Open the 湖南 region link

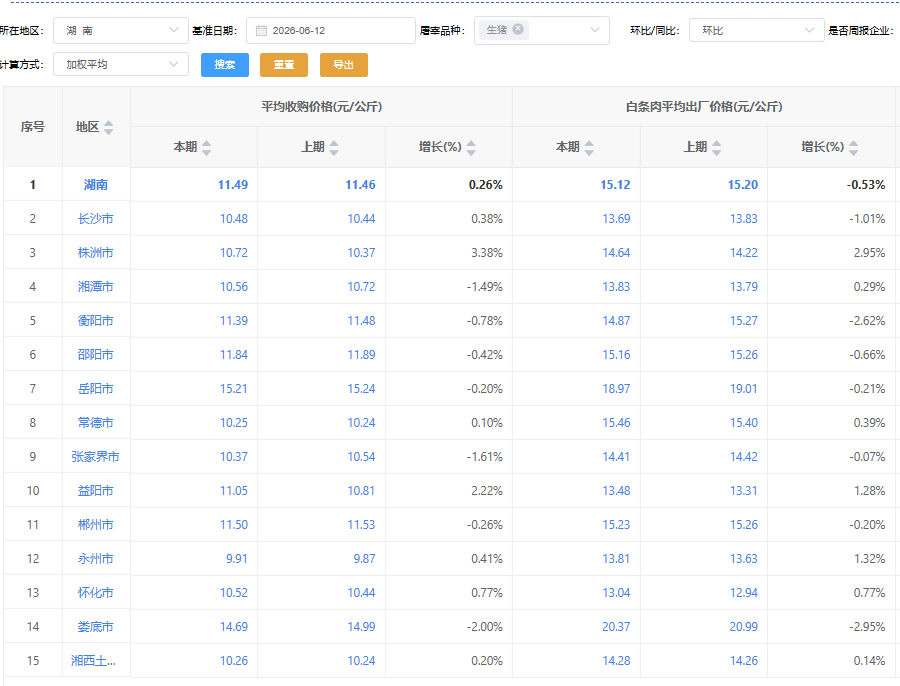[x=96, y=185]
